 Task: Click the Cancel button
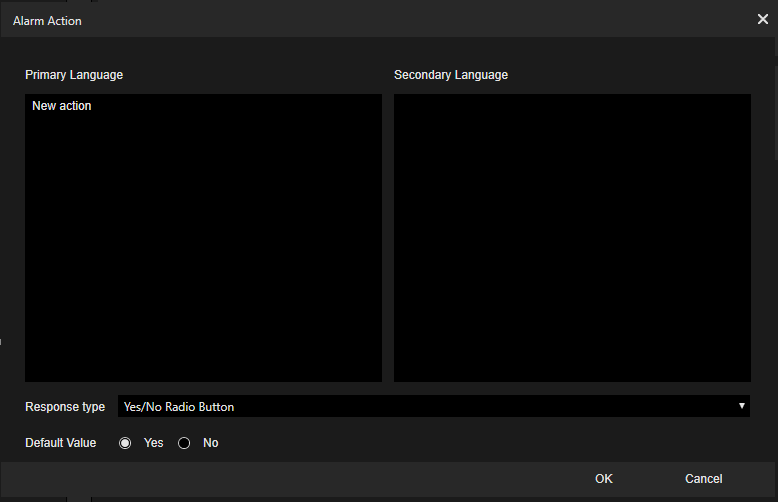tap(704, 479)
